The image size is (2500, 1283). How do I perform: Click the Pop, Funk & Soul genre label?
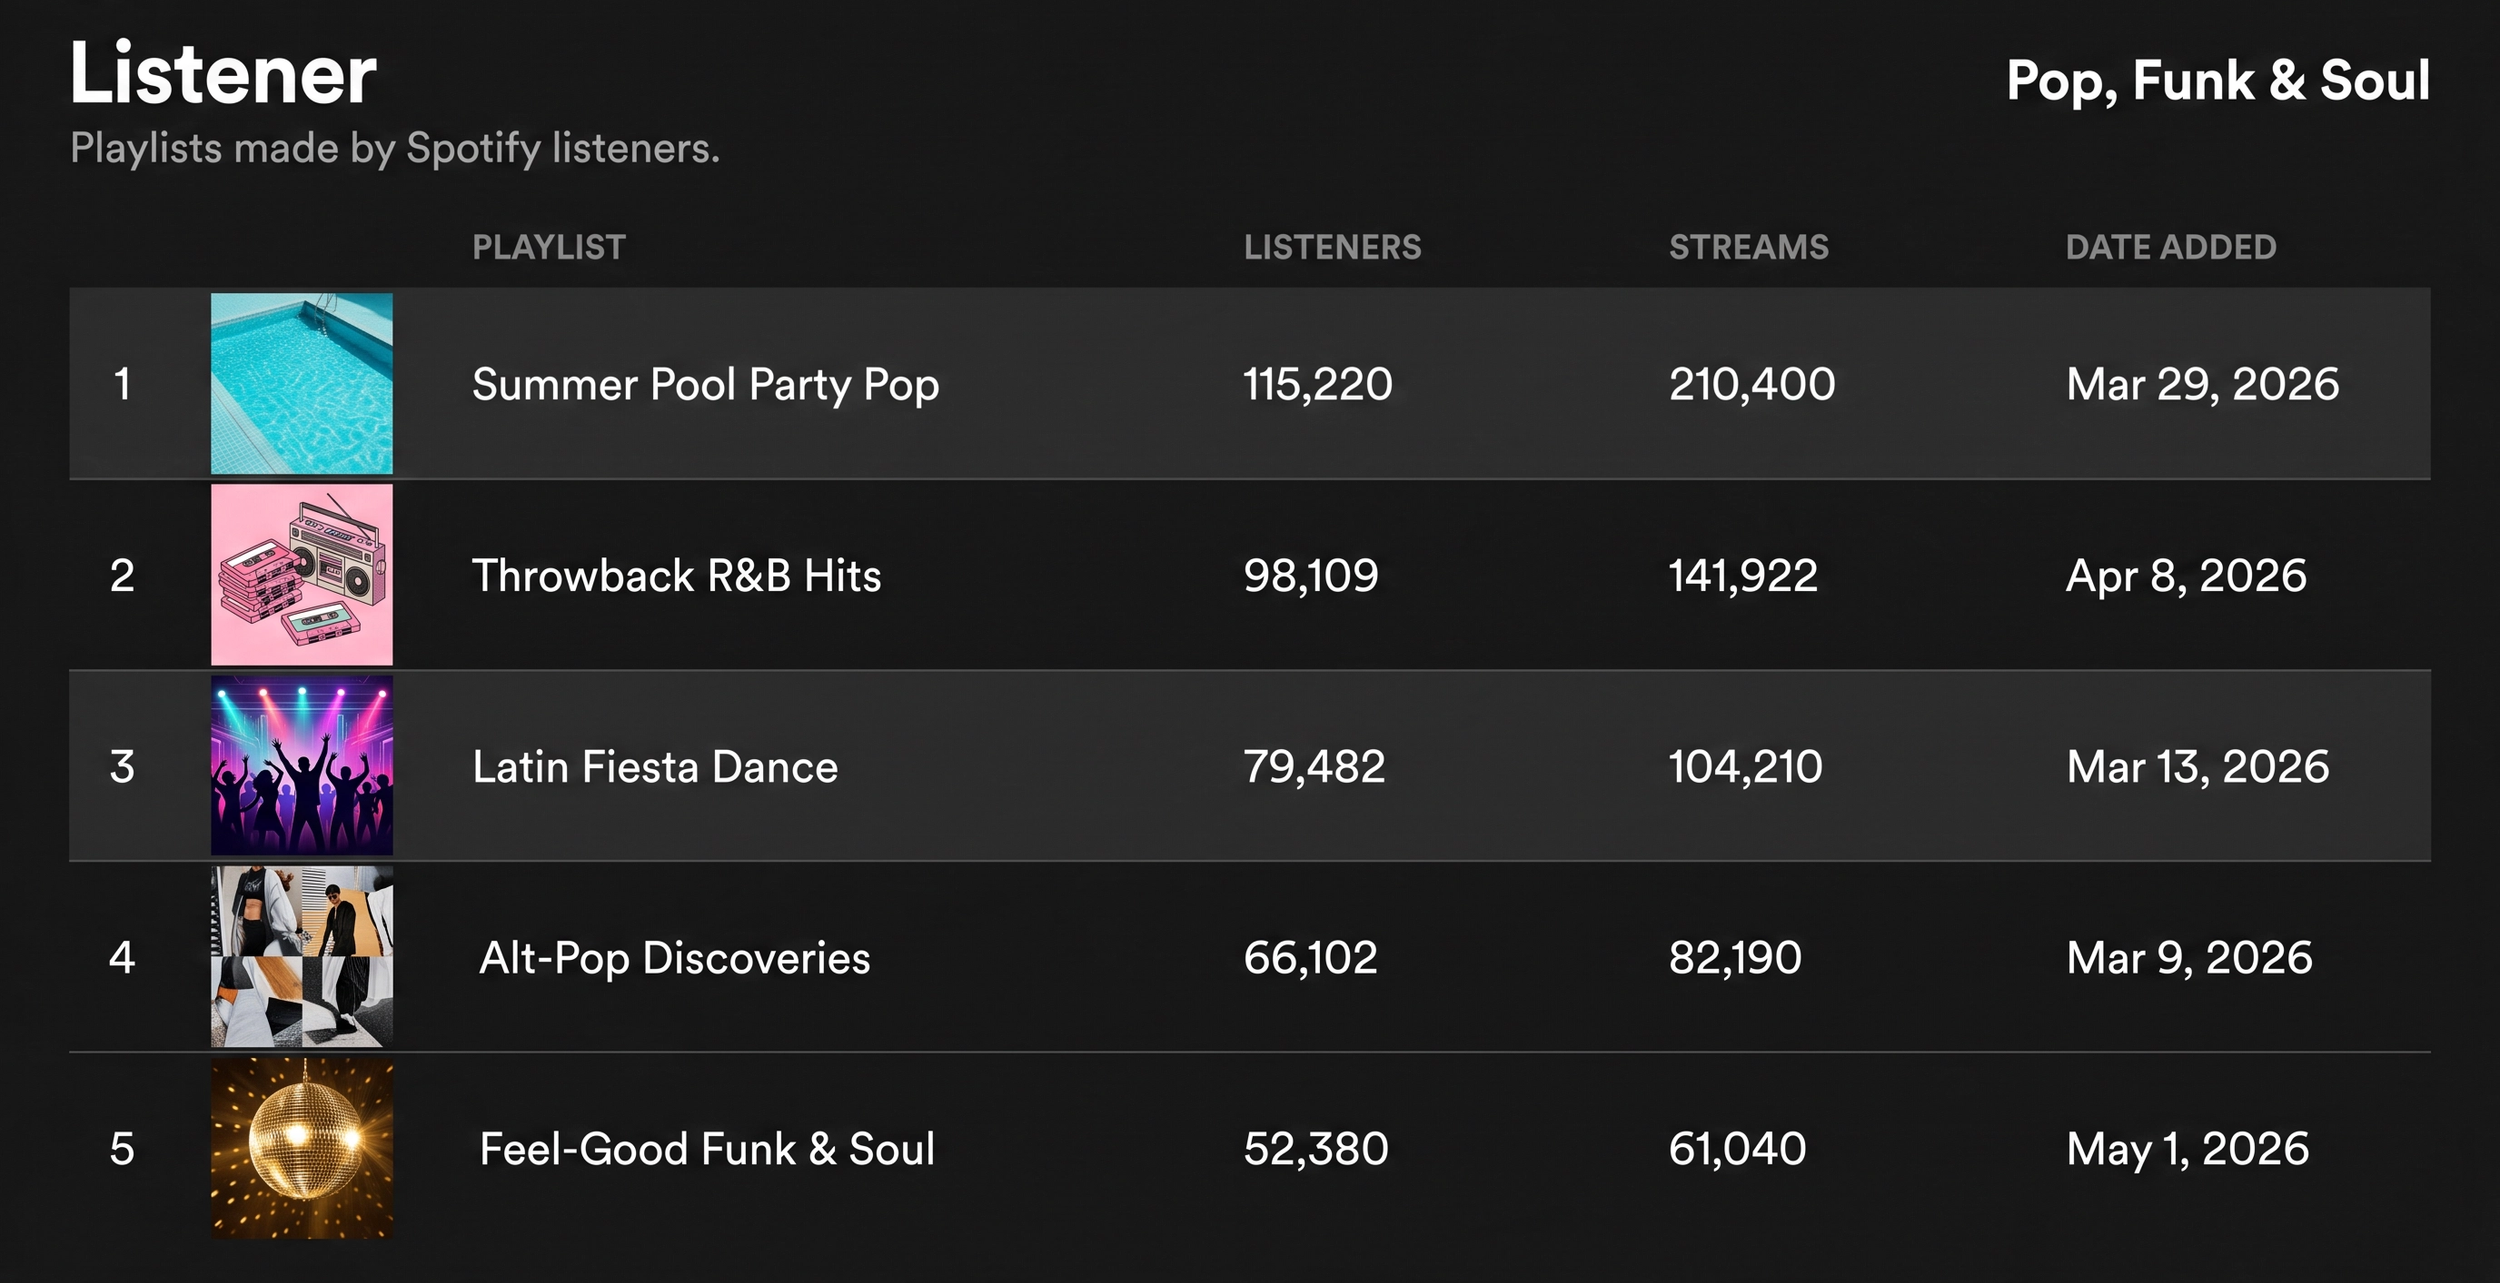point(2218,82)
